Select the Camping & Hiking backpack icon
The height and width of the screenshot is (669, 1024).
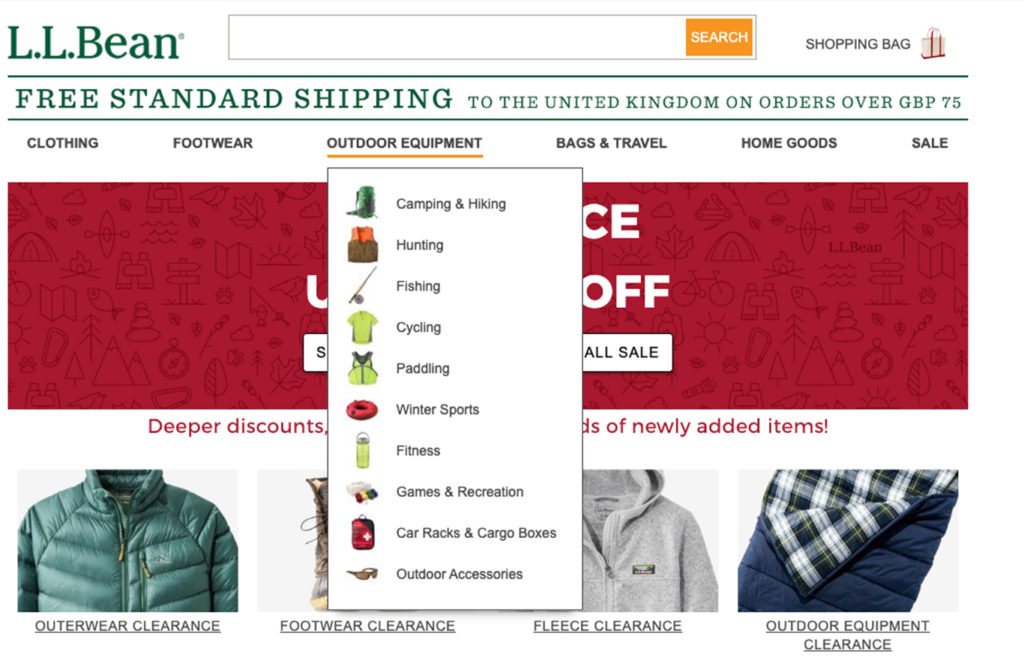tap(361, 202)
